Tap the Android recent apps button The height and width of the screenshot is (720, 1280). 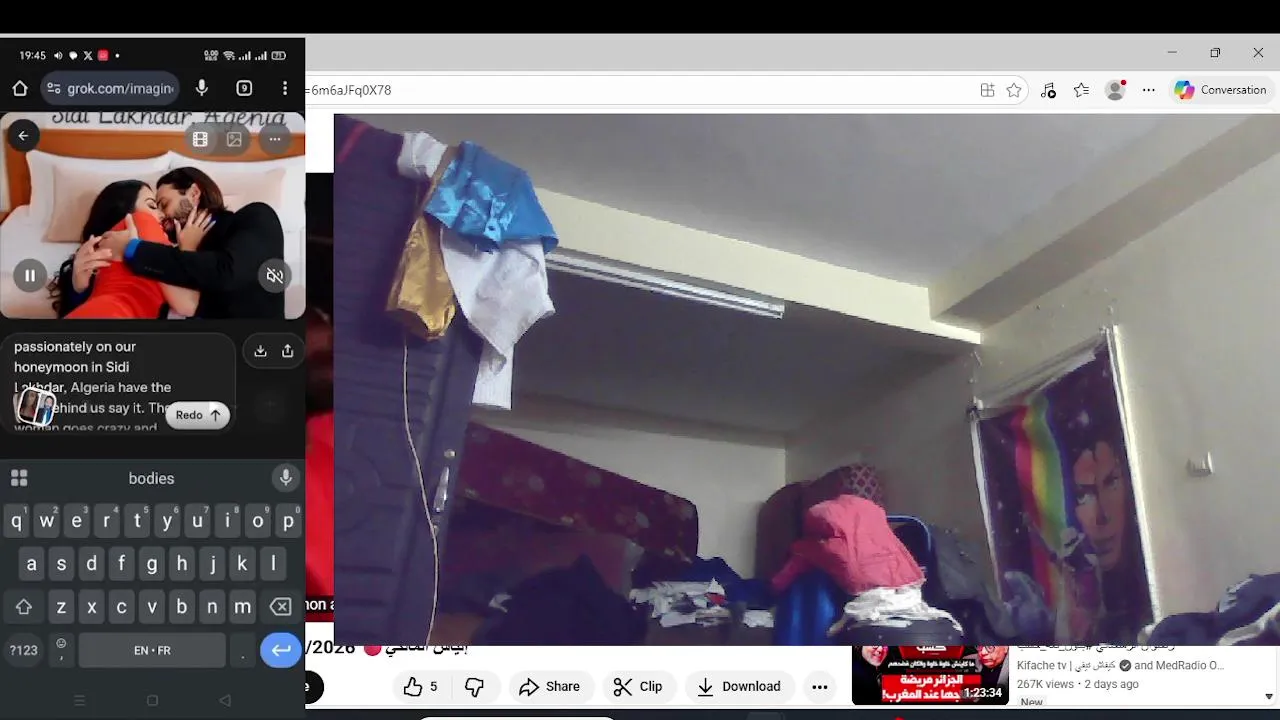(x=80, y=701)
